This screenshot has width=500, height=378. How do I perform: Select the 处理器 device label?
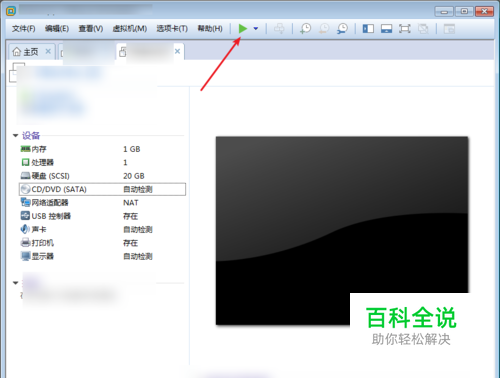[x=43, y=162]
